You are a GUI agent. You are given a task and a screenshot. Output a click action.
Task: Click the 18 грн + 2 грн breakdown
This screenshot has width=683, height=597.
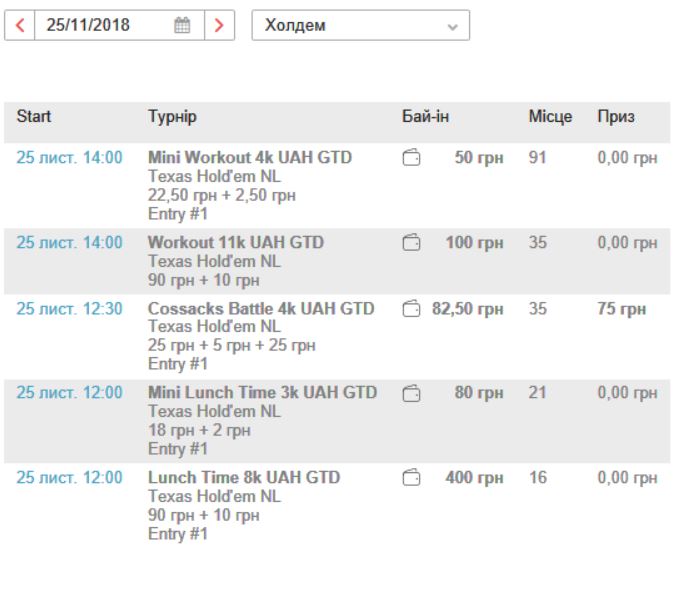click(x=199, y=430)
